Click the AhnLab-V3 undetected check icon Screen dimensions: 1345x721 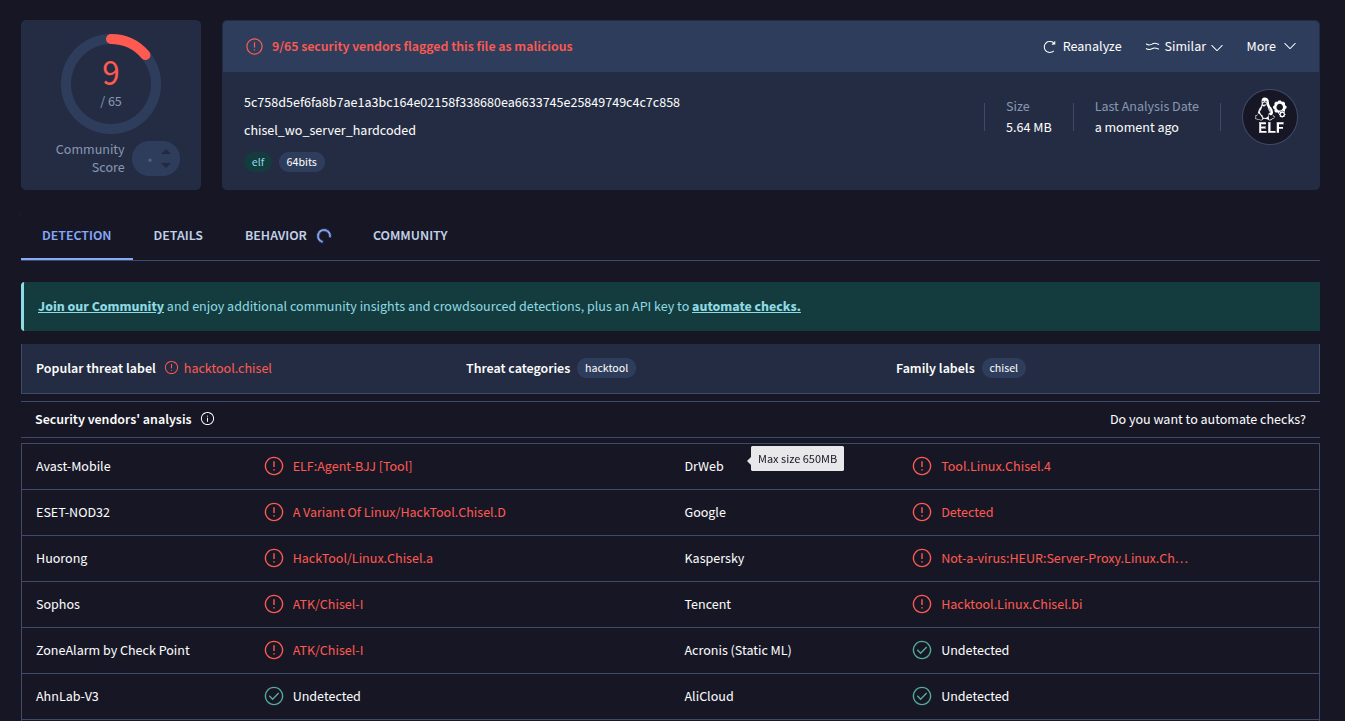(273, 696)
